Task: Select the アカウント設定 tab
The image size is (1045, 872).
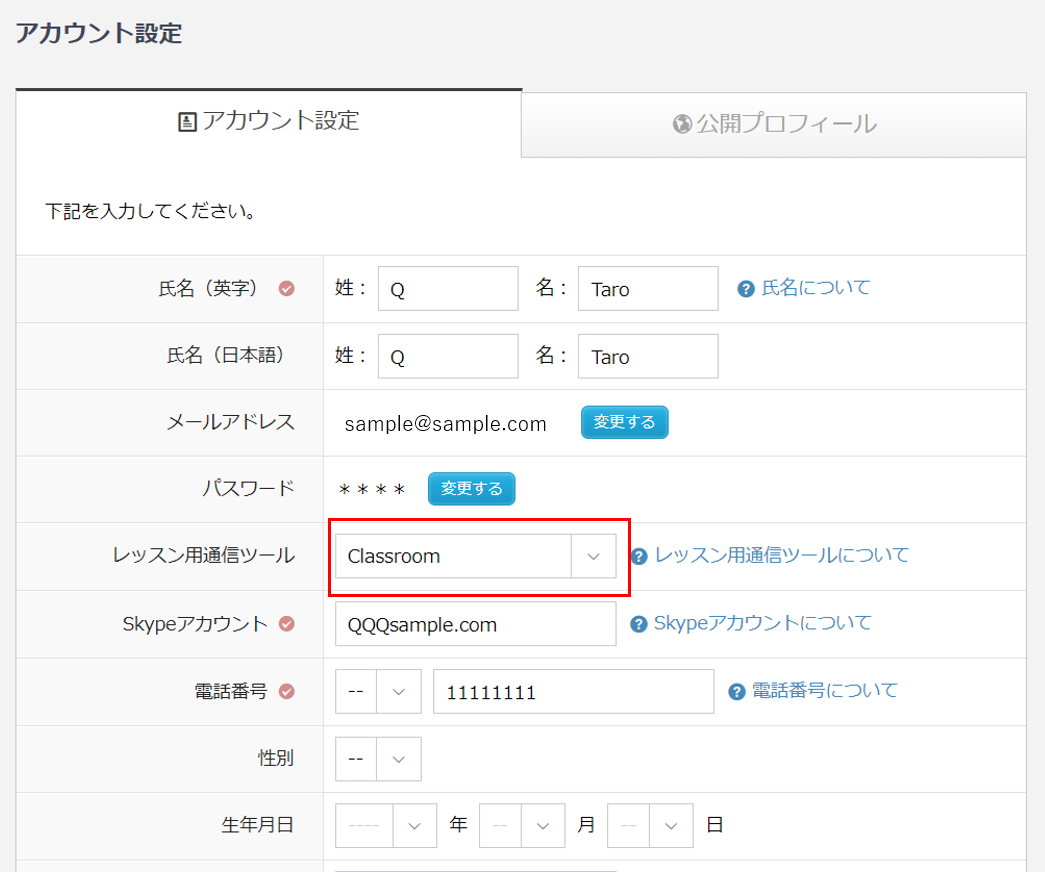Action: pyautogui.click(x=268, y=122)
